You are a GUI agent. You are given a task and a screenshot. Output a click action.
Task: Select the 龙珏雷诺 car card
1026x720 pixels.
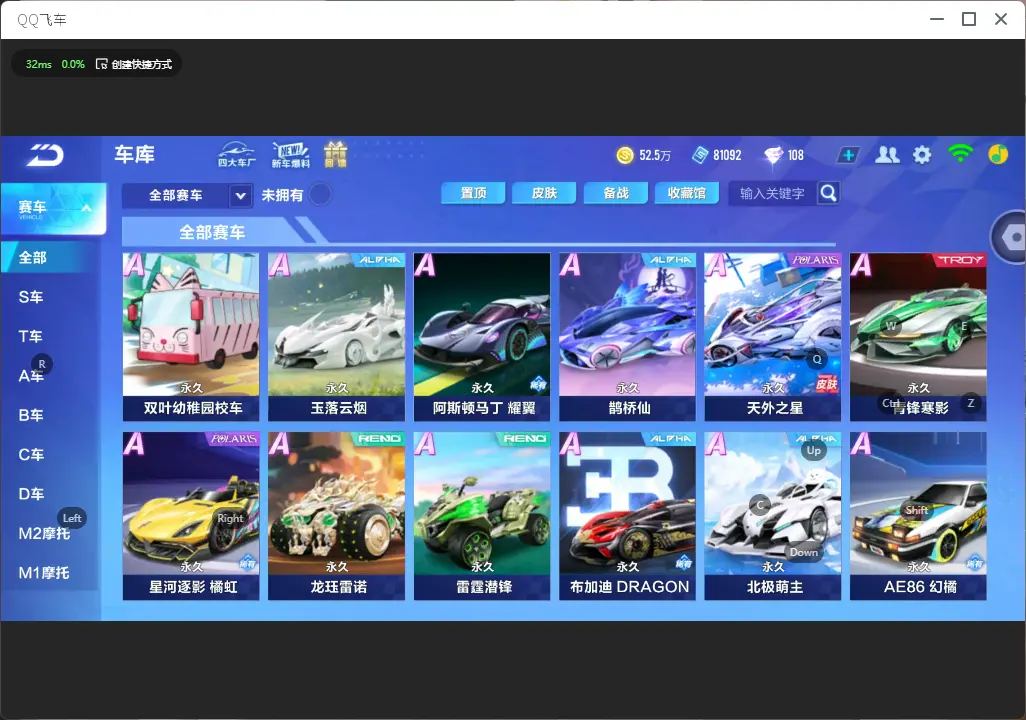pos(336,516)
